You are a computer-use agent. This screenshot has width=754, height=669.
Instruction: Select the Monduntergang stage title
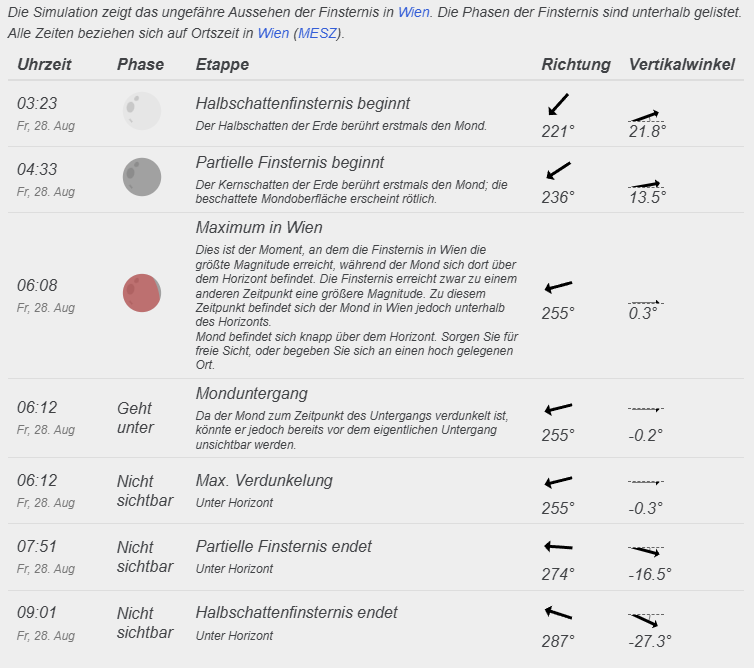coord(251,393)
